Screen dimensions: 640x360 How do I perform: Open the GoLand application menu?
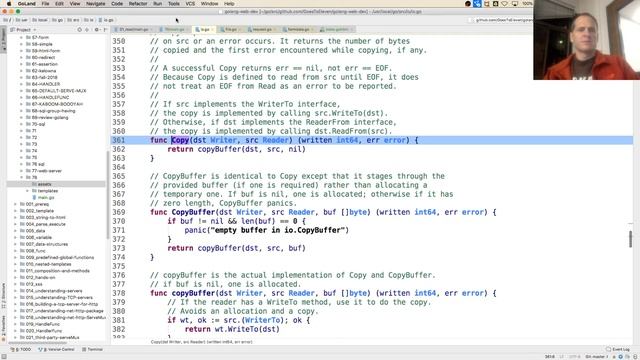(27, 4)
